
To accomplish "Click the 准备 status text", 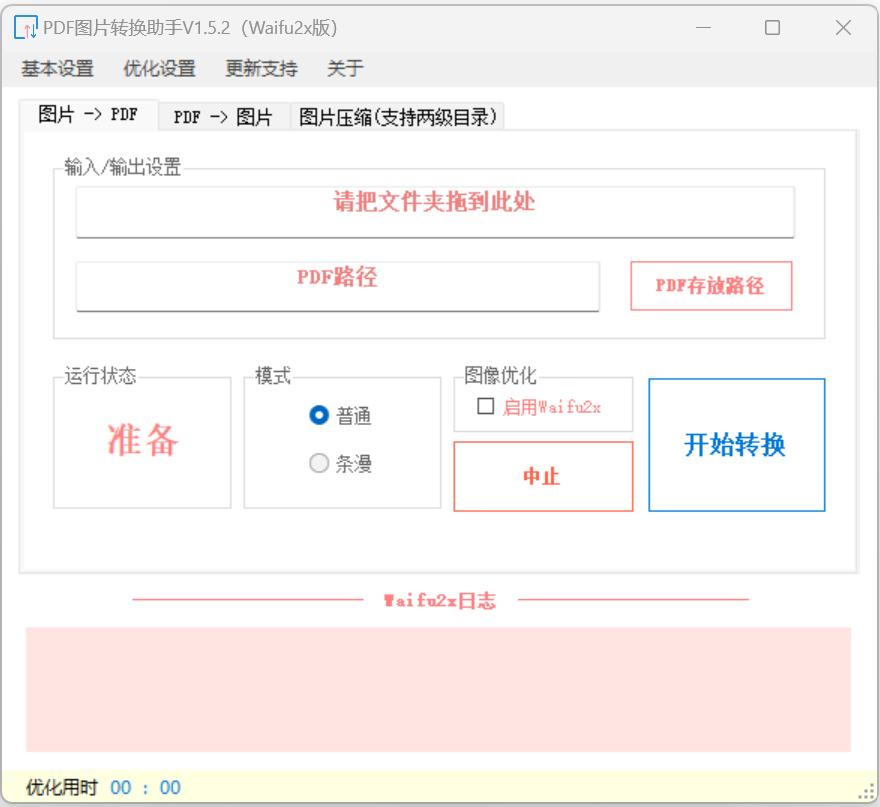I will click(x=143, y=439).
